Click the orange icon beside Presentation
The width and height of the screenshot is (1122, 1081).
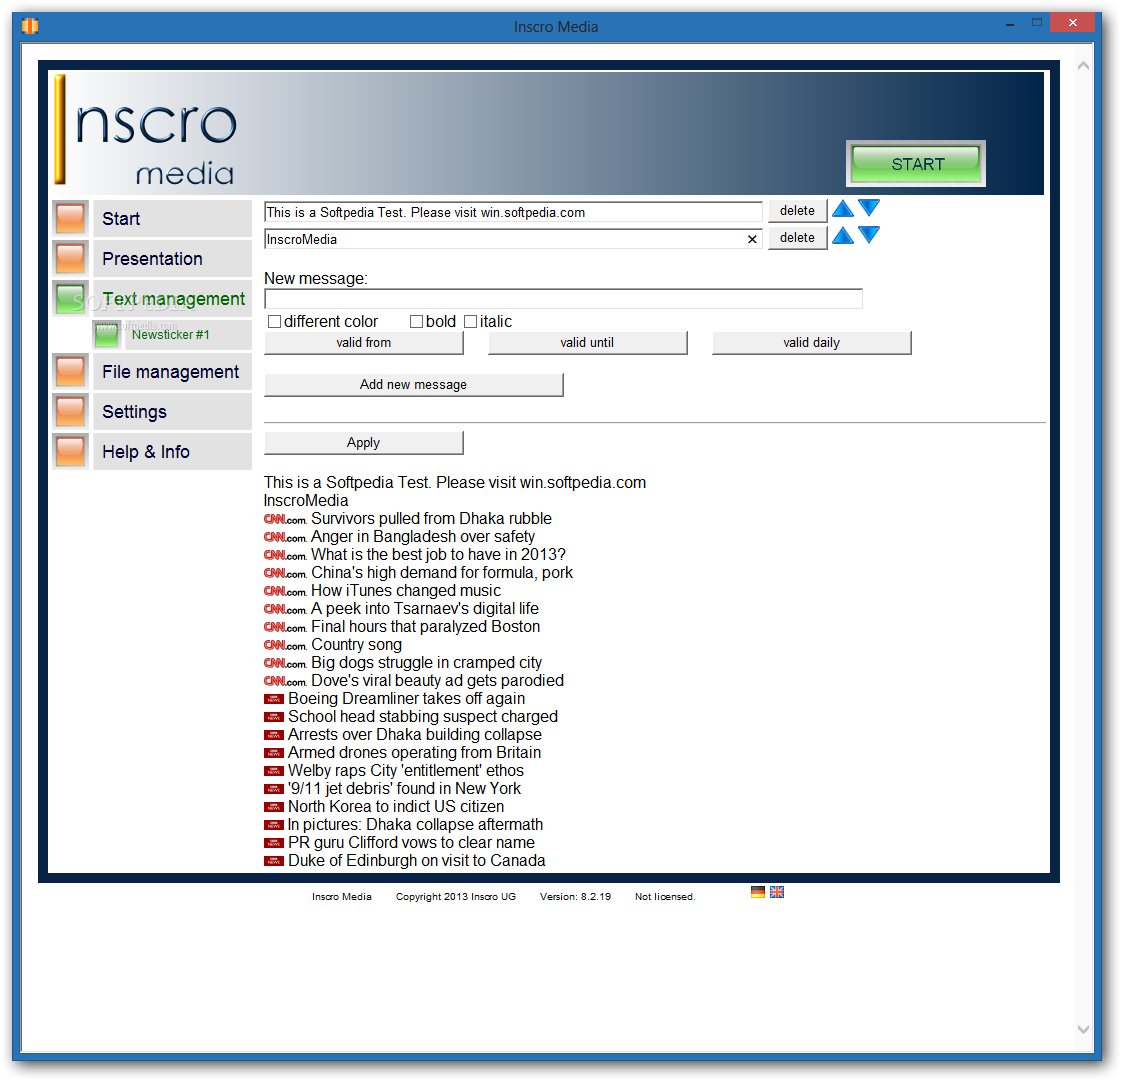70,258
